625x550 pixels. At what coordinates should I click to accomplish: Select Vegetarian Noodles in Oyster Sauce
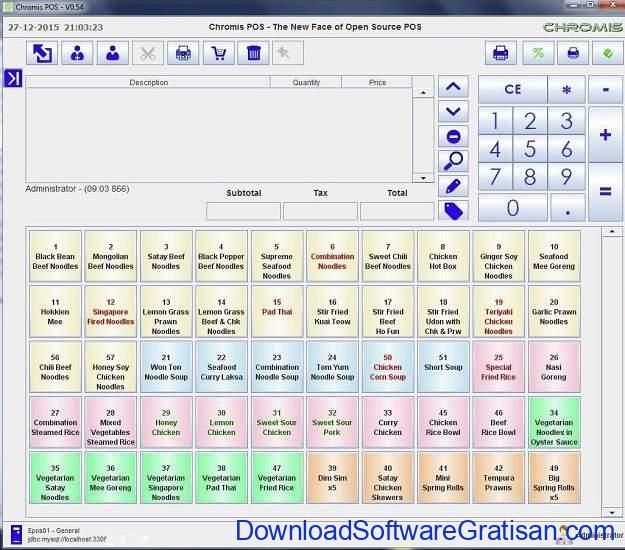point(554,422)
